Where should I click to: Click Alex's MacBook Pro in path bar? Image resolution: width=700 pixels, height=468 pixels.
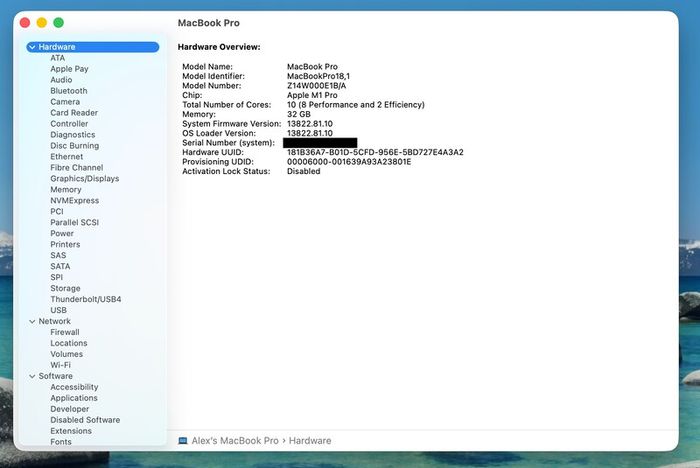[235, 441]
